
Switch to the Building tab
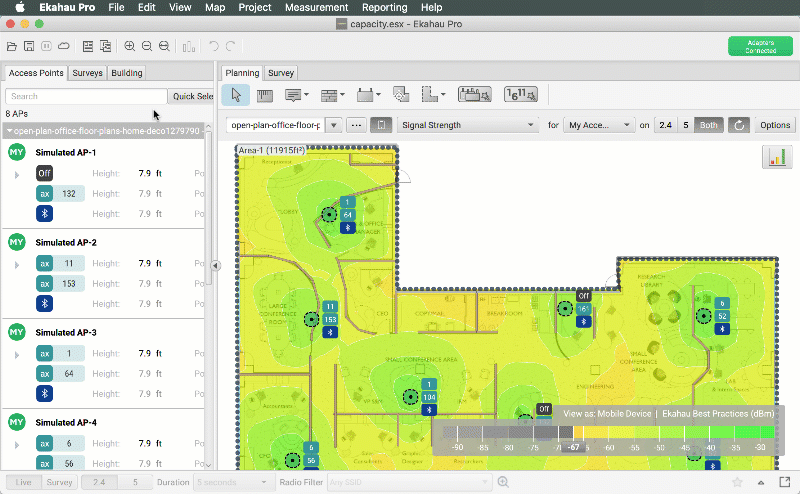127,73
